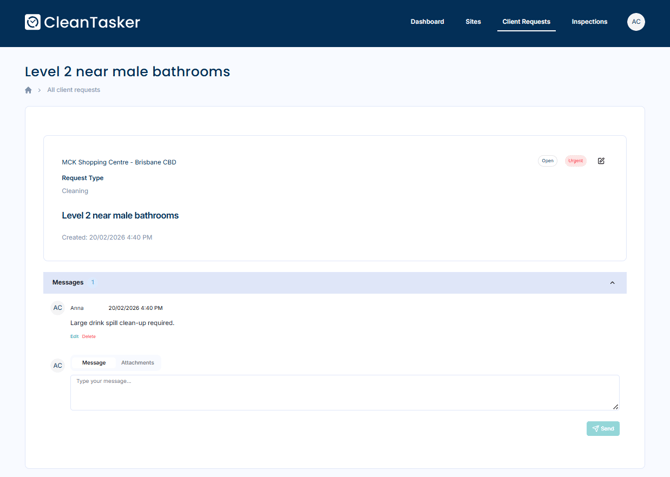This screenshot has width=670, height=477.
Task: Open the AC user avatar menu
Action: pos(635,22)
